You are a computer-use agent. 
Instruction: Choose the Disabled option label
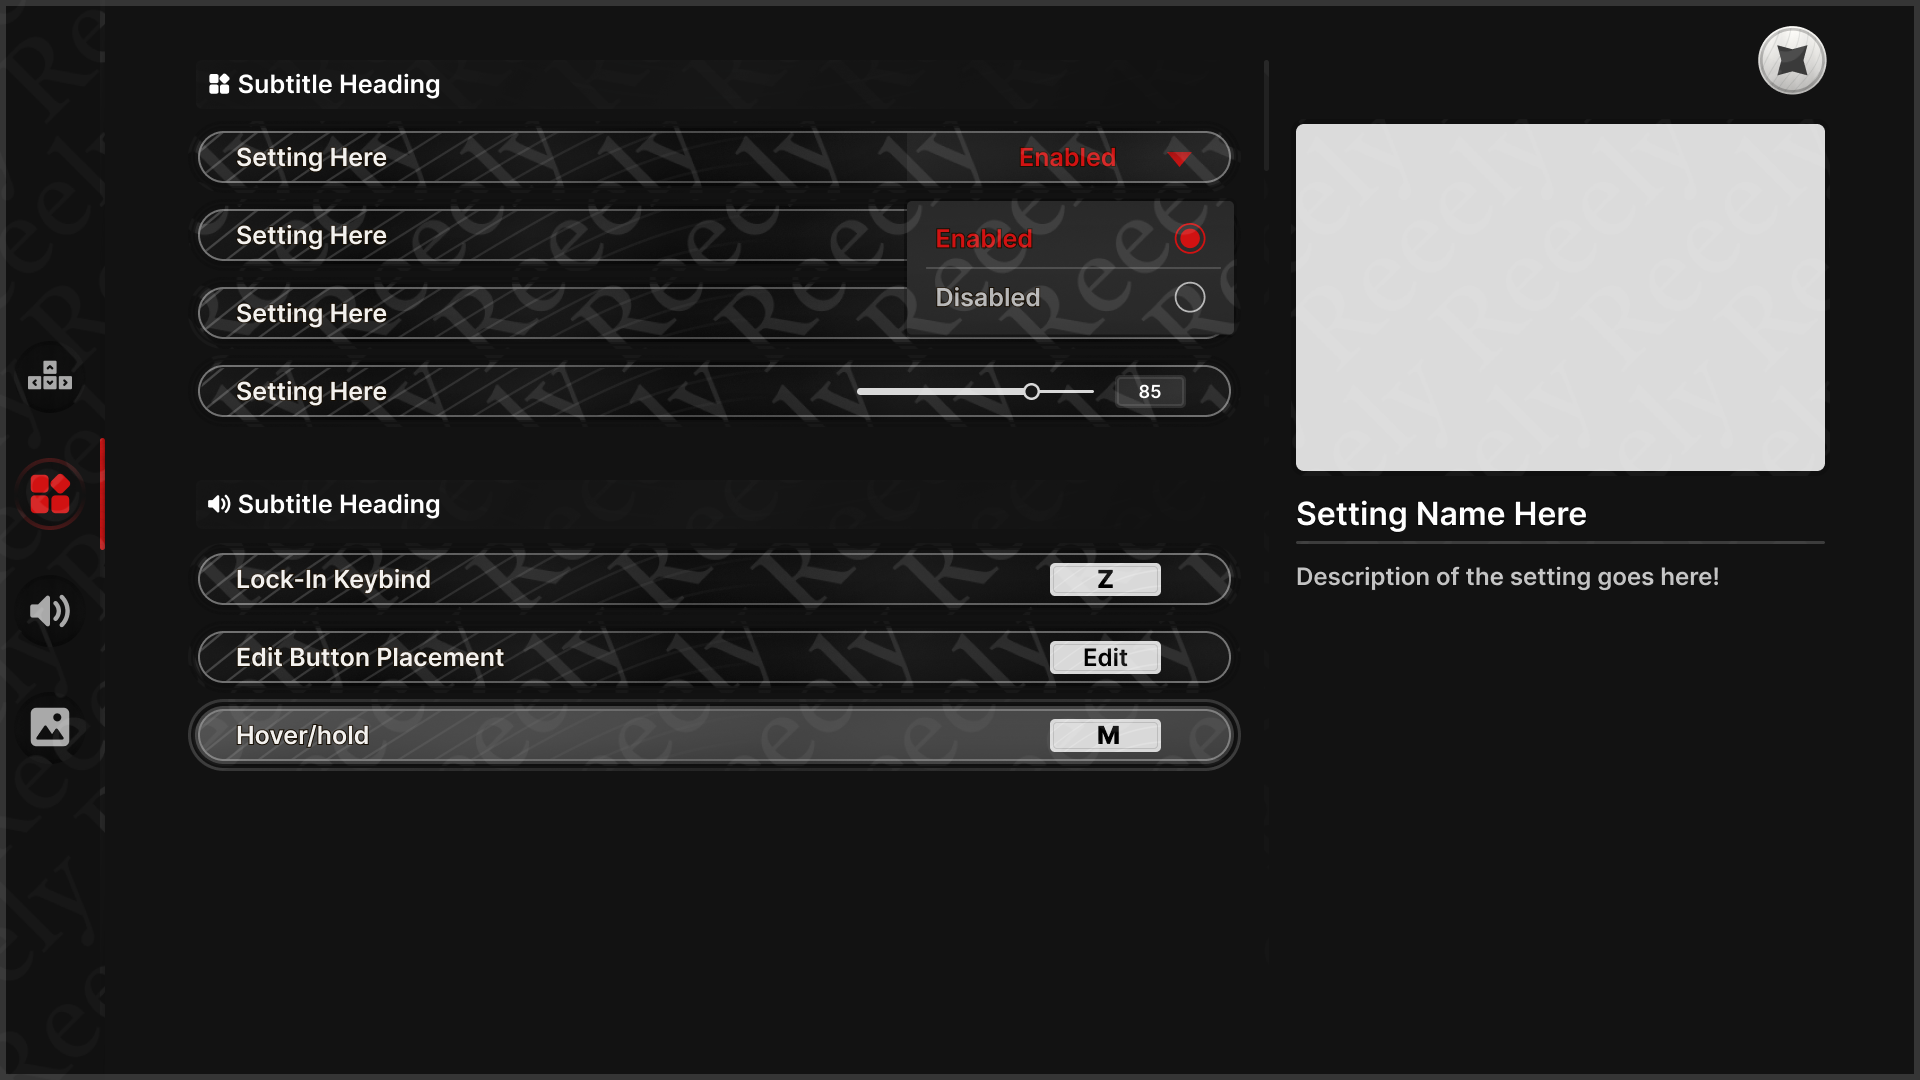click(x=987, y=297)
